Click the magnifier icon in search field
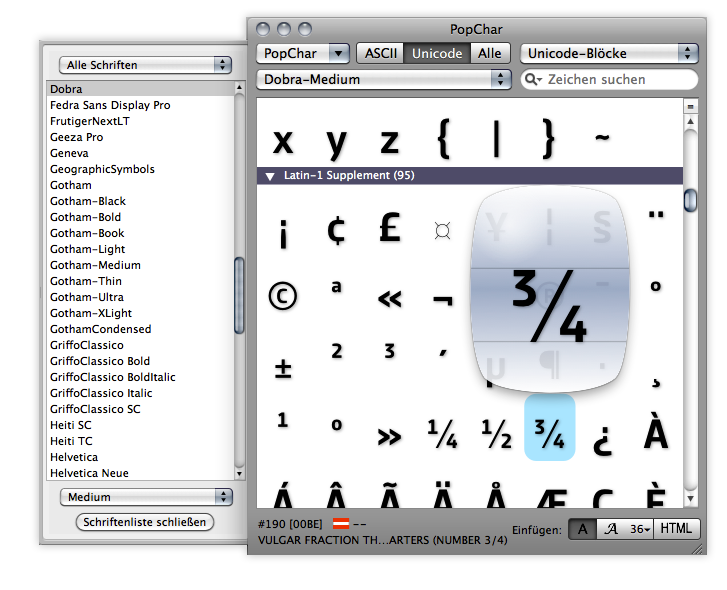This screenshot has height=590, width=727. (533, 79)
